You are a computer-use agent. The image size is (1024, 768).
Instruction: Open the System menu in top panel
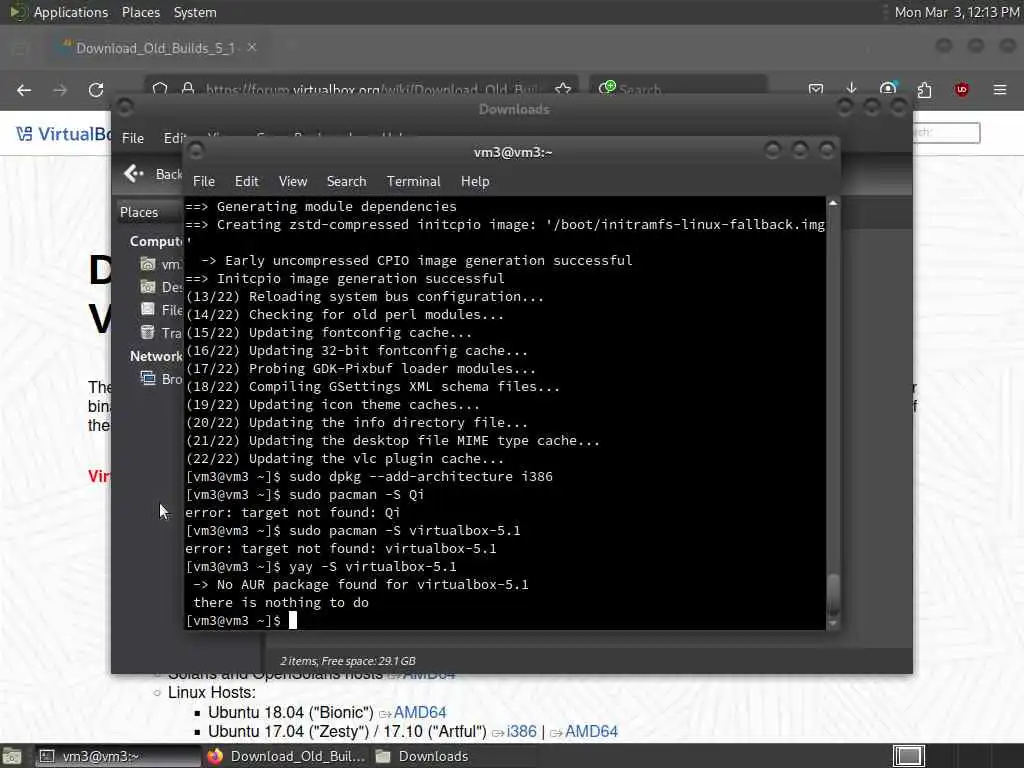[195, 12]
